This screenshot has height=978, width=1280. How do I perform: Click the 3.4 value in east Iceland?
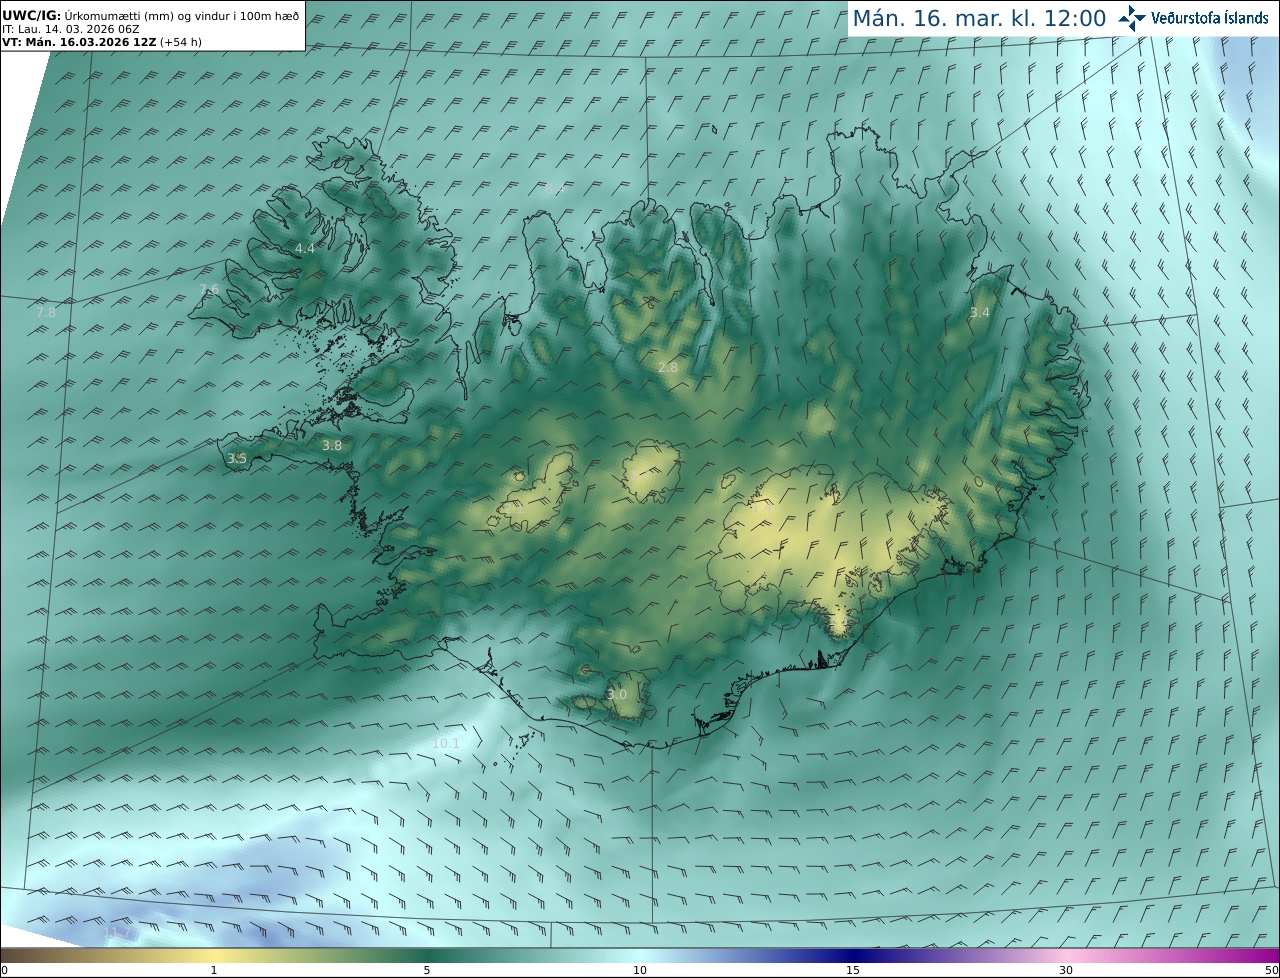[980, 313]
